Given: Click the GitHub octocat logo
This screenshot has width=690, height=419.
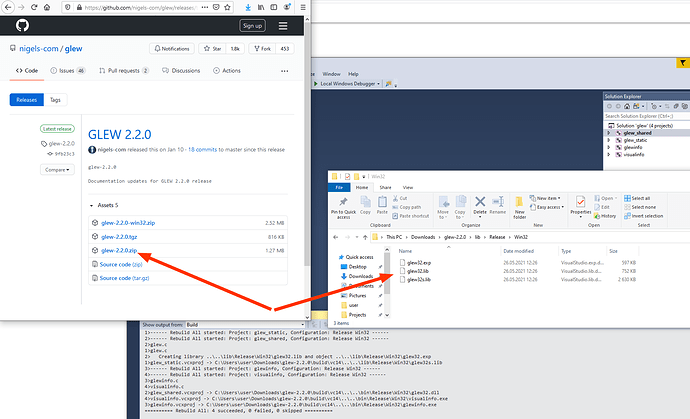Looking at the screenshot, I should (22, 25).
